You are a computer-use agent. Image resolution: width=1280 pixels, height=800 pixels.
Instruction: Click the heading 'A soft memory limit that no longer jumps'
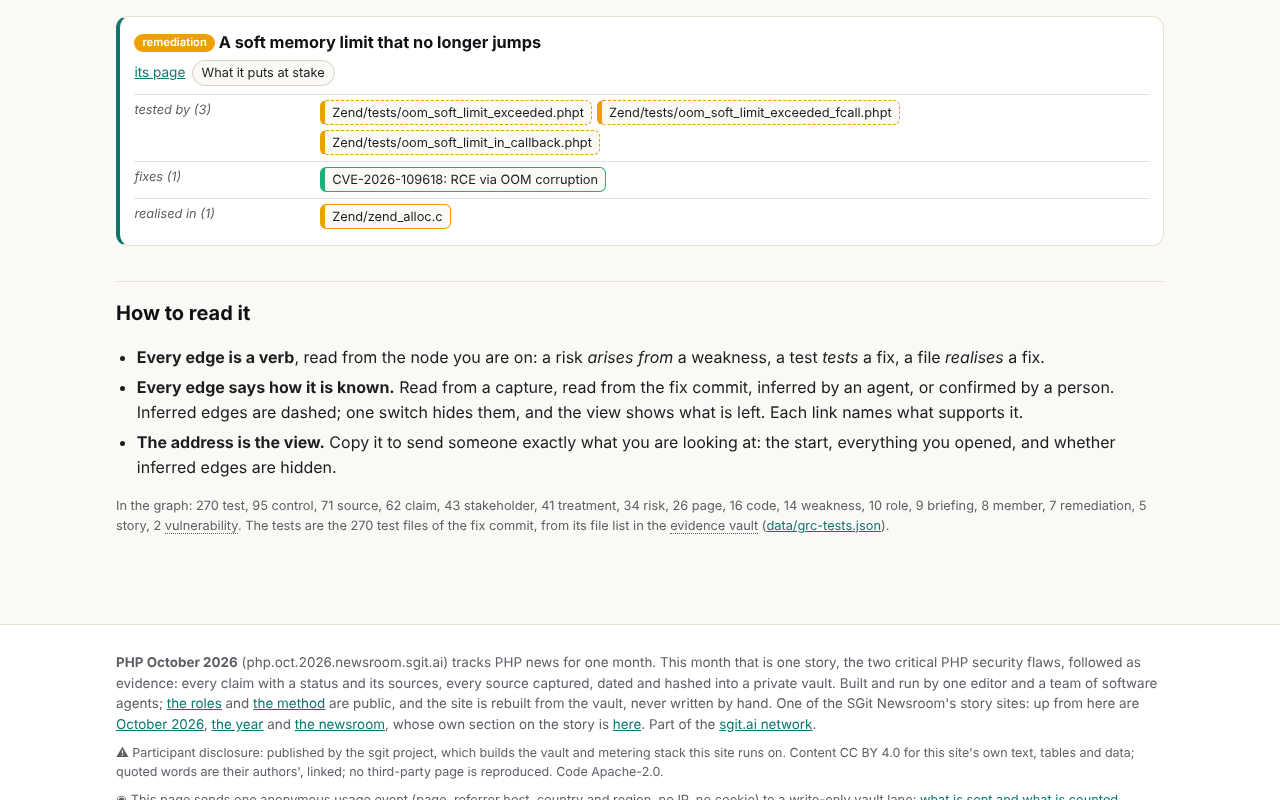click(x=380, y=43)
